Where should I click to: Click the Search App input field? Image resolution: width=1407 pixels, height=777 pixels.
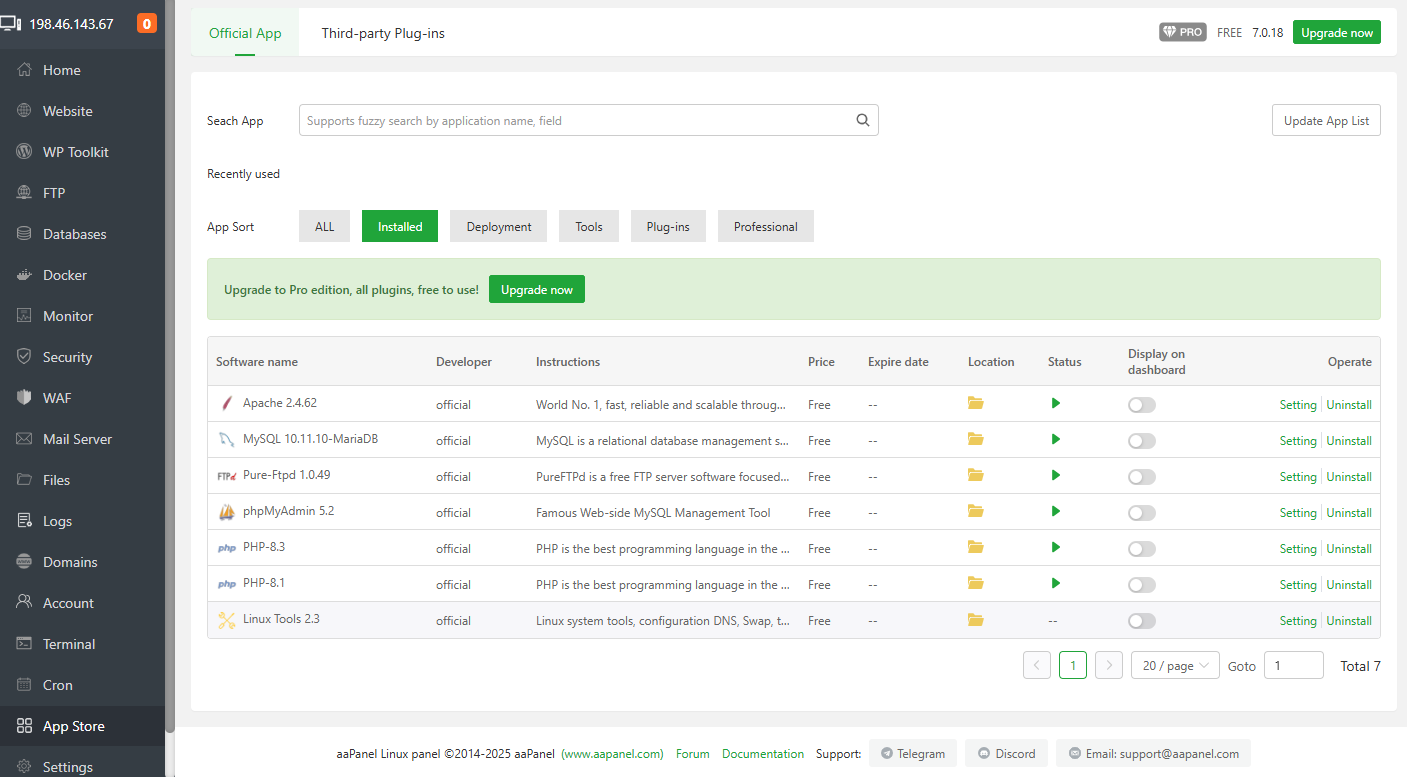pos(575,121)
